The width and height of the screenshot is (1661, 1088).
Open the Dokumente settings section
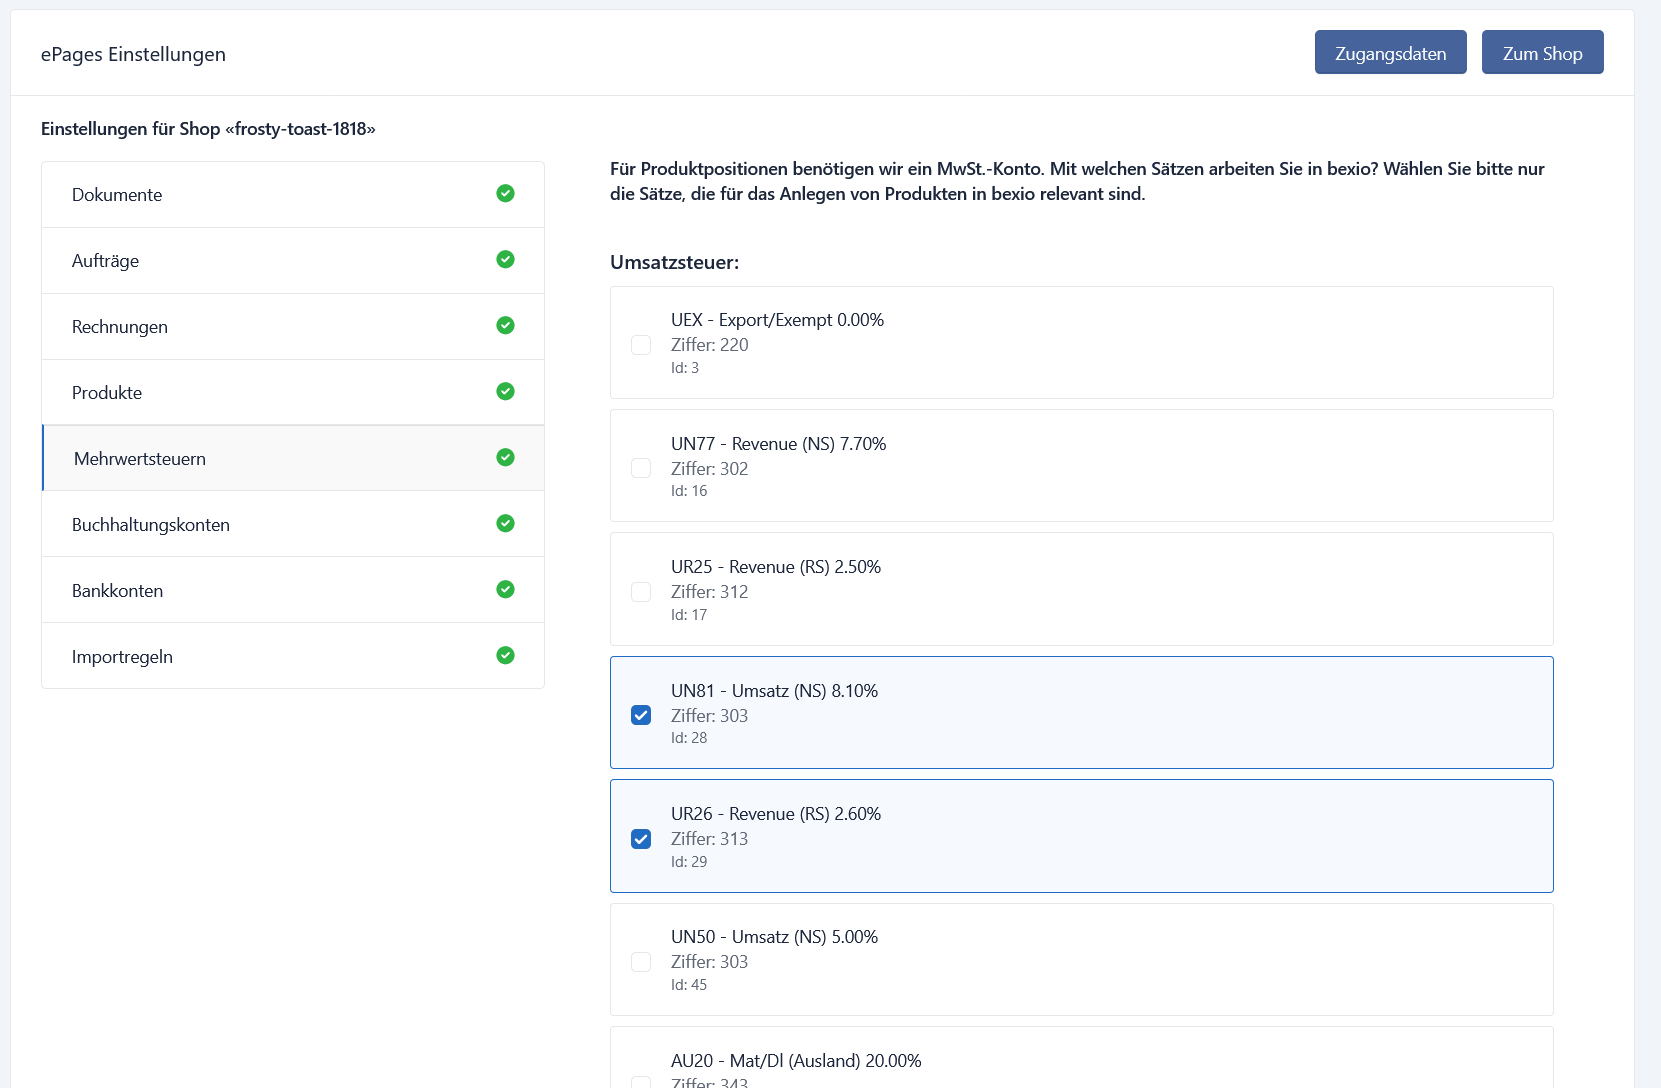tap(293, 195)
